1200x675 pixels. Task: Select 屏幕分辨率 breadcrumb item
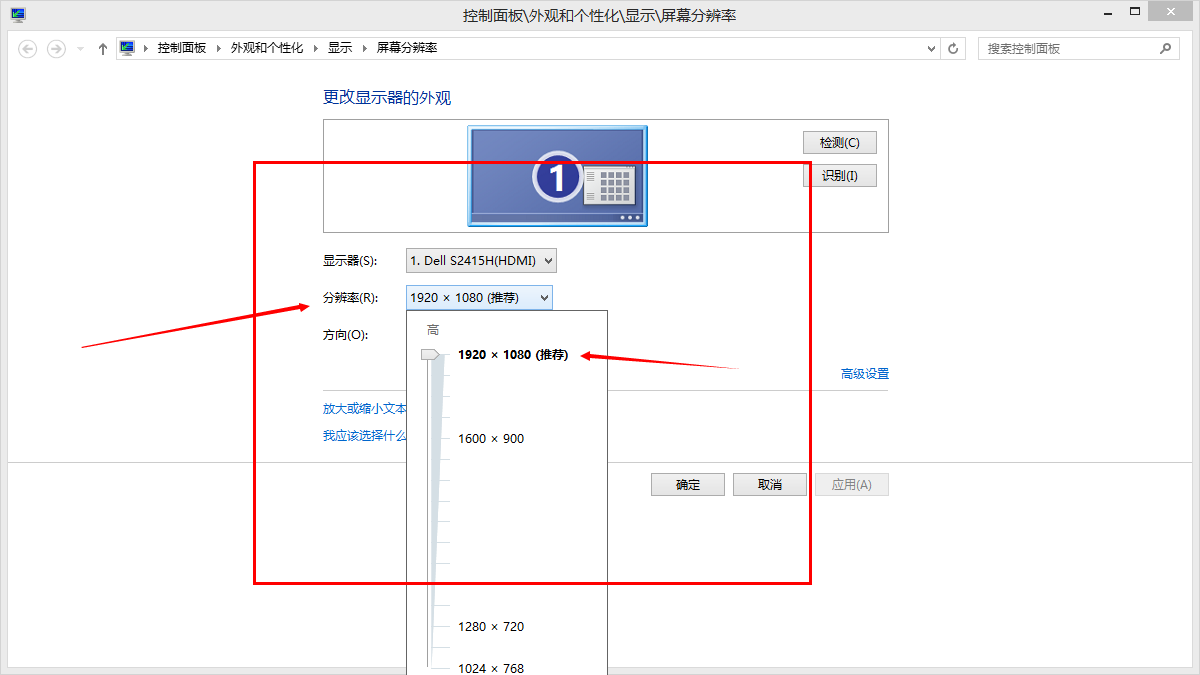tap(407, 48)
